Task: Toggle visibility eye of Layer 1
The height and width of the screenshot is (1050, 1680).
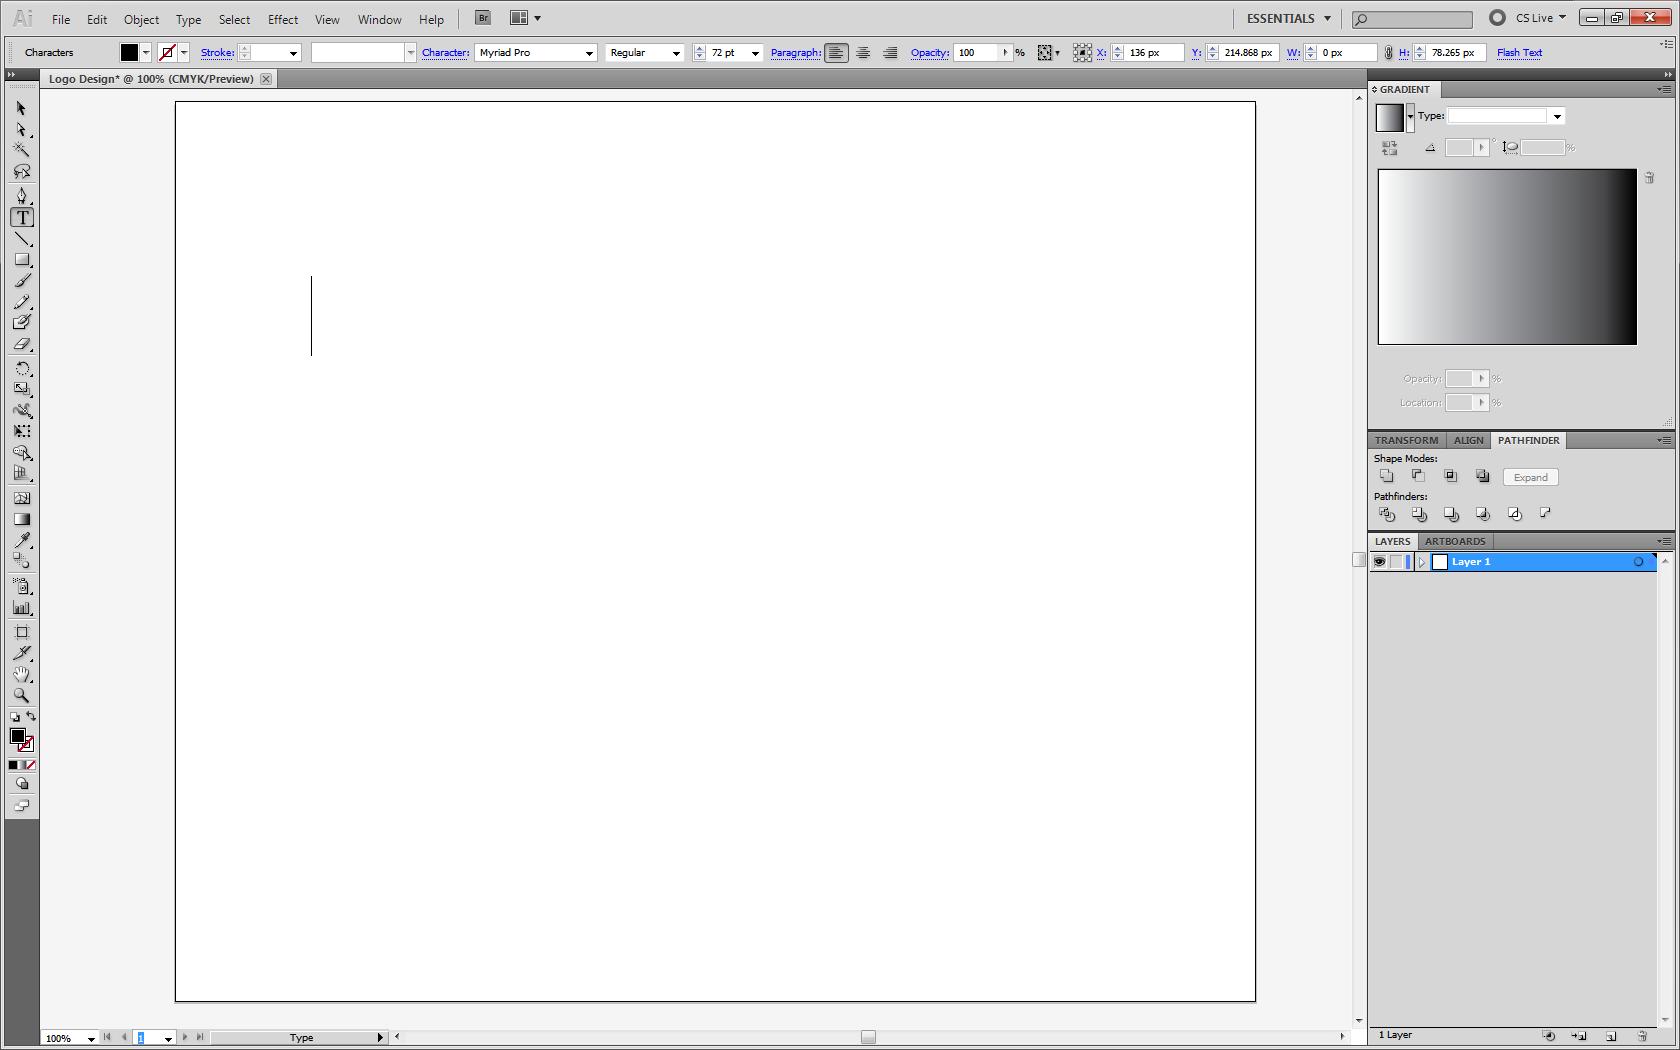Action: [x=1379, y=562]
